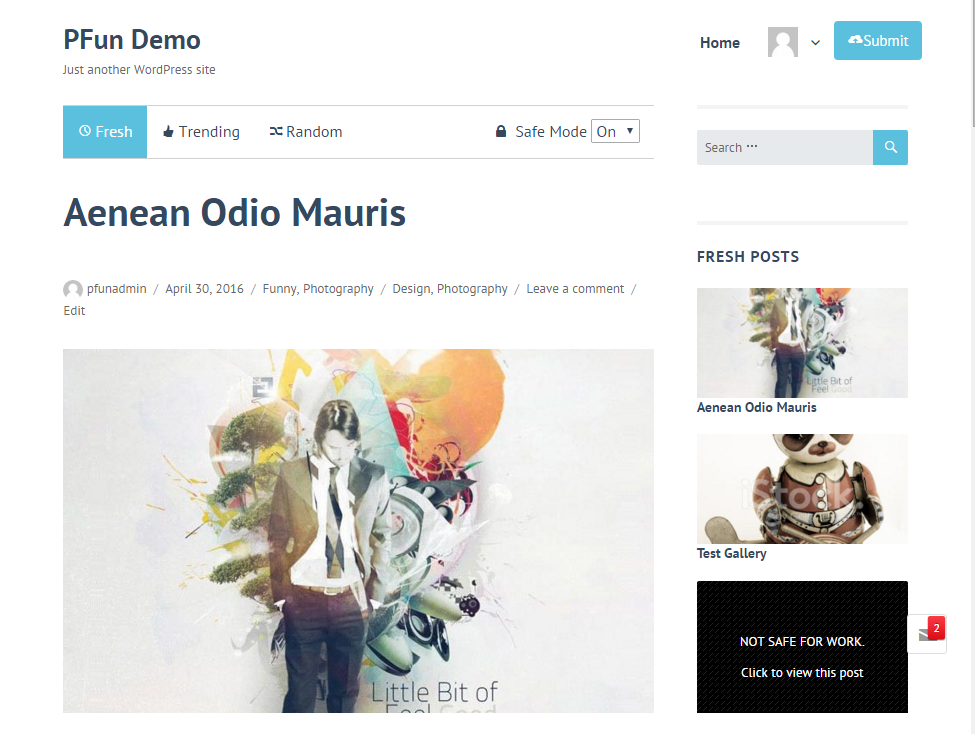Reveal the Not Safe For Work post
Screen dimensions: 975x734
pyautogui.click(x=802, y=647)
